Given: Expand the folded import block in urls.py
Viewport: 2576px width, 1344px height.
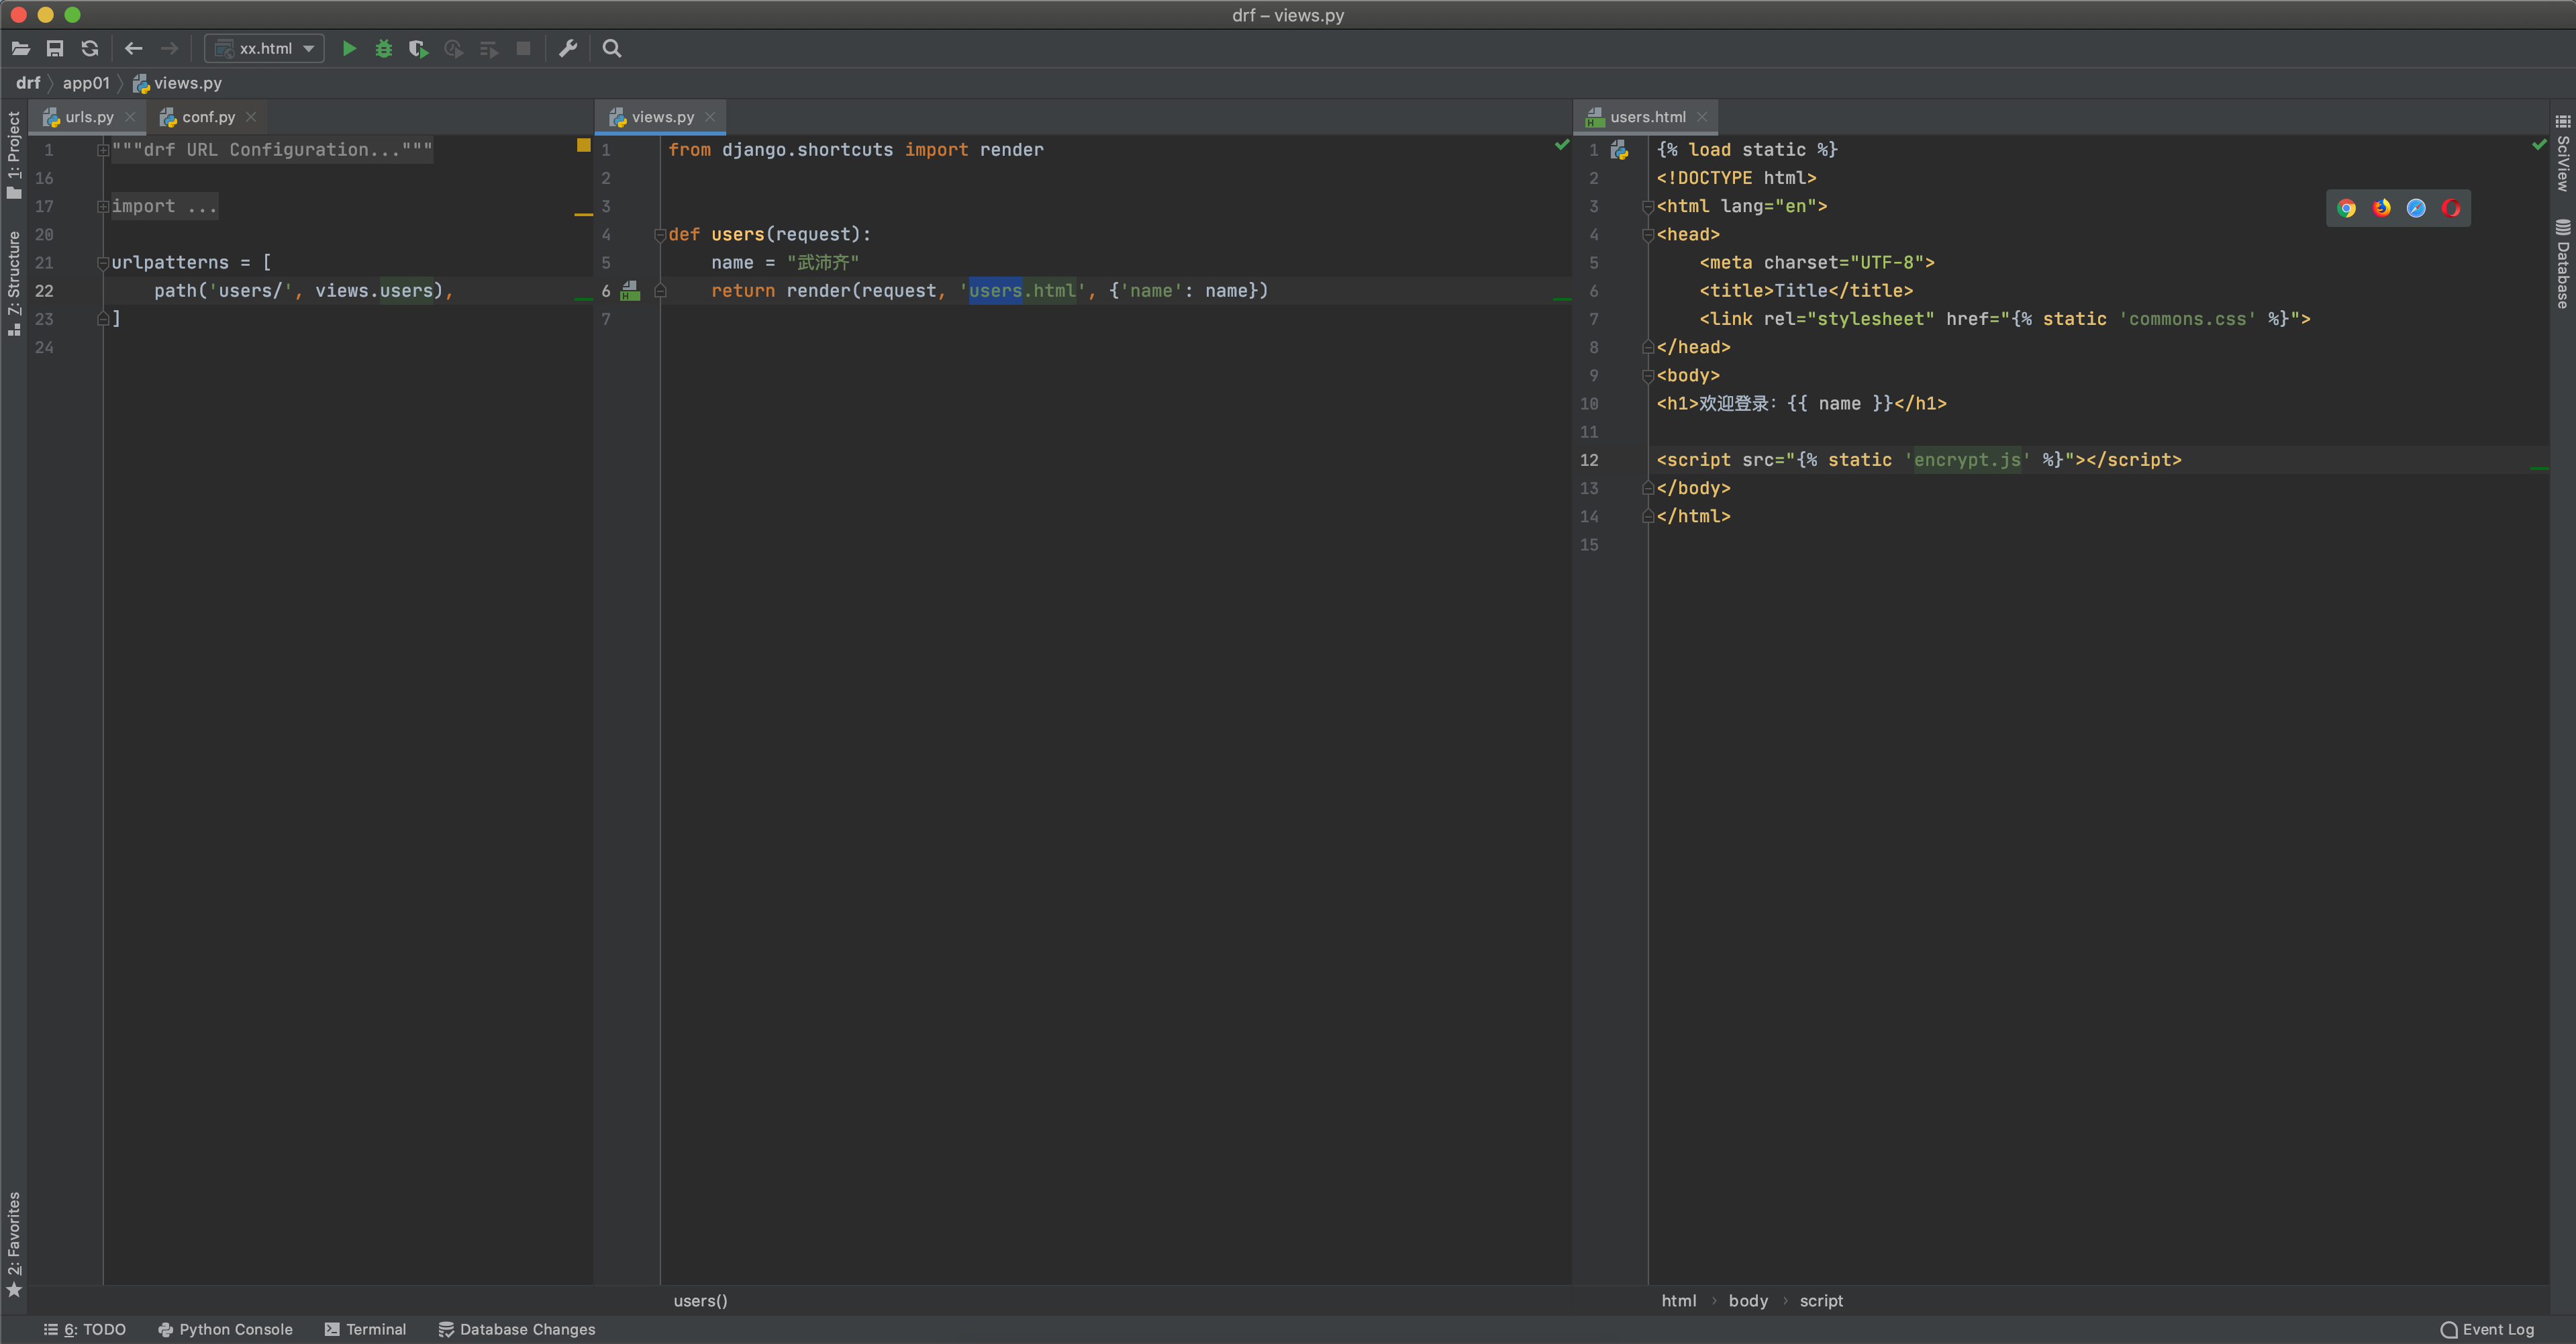Looking at the screenshot, I should click(102, 206).
